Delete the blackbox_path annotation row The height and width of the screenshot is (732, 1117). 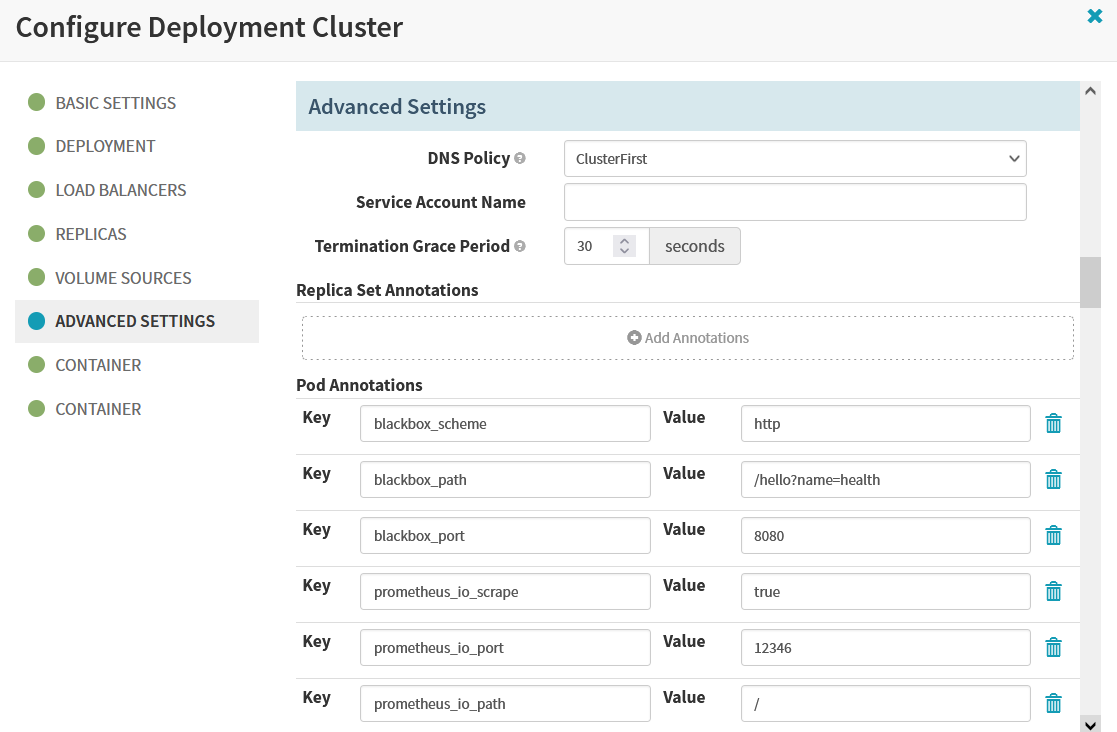pyautogui.click(x=1053, y=480)
